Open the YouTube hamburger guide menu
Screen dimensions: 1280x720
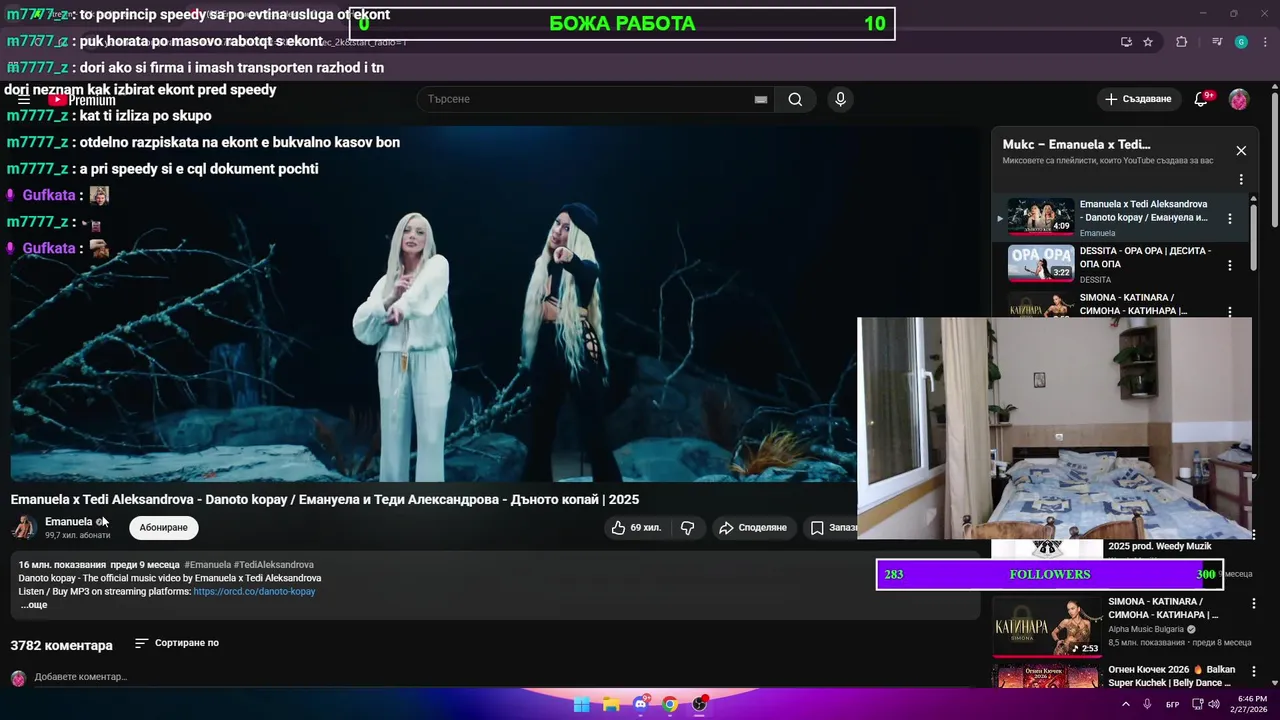[x=24, y=100]
